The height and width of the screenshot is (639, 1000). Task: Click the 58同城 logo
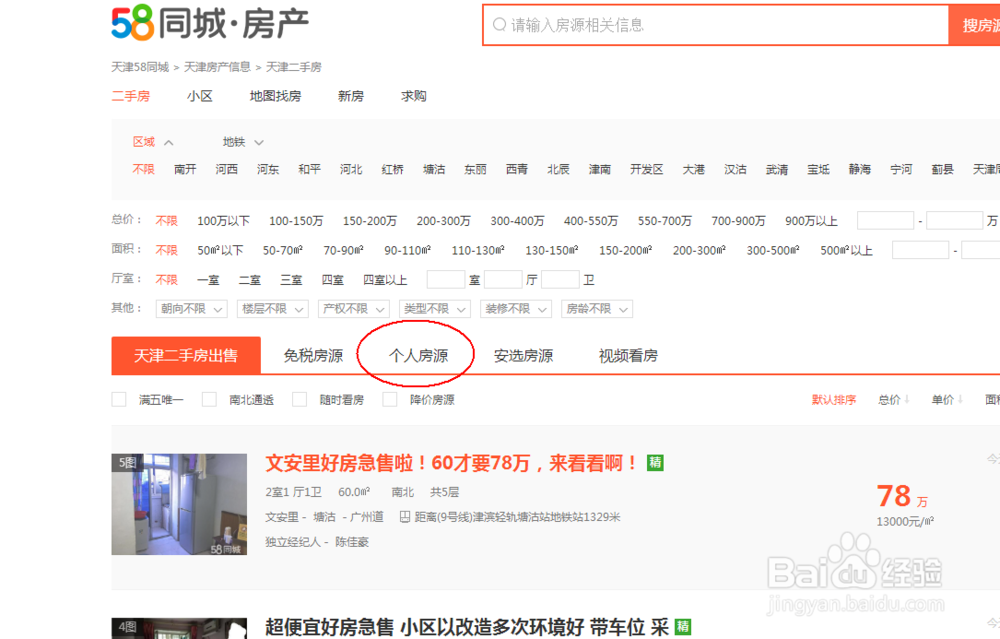coord(210,23)
